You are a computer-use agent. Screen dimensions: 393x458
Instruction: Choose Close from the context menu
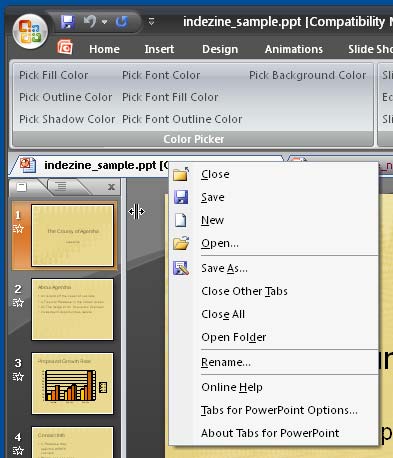click(x=273, y=174)
